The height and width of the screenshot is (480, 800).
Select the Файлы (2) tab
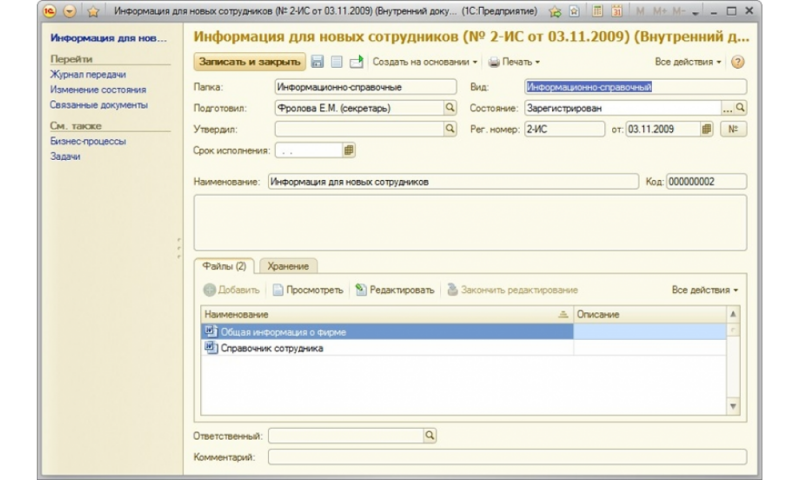(x=224, y=265)
